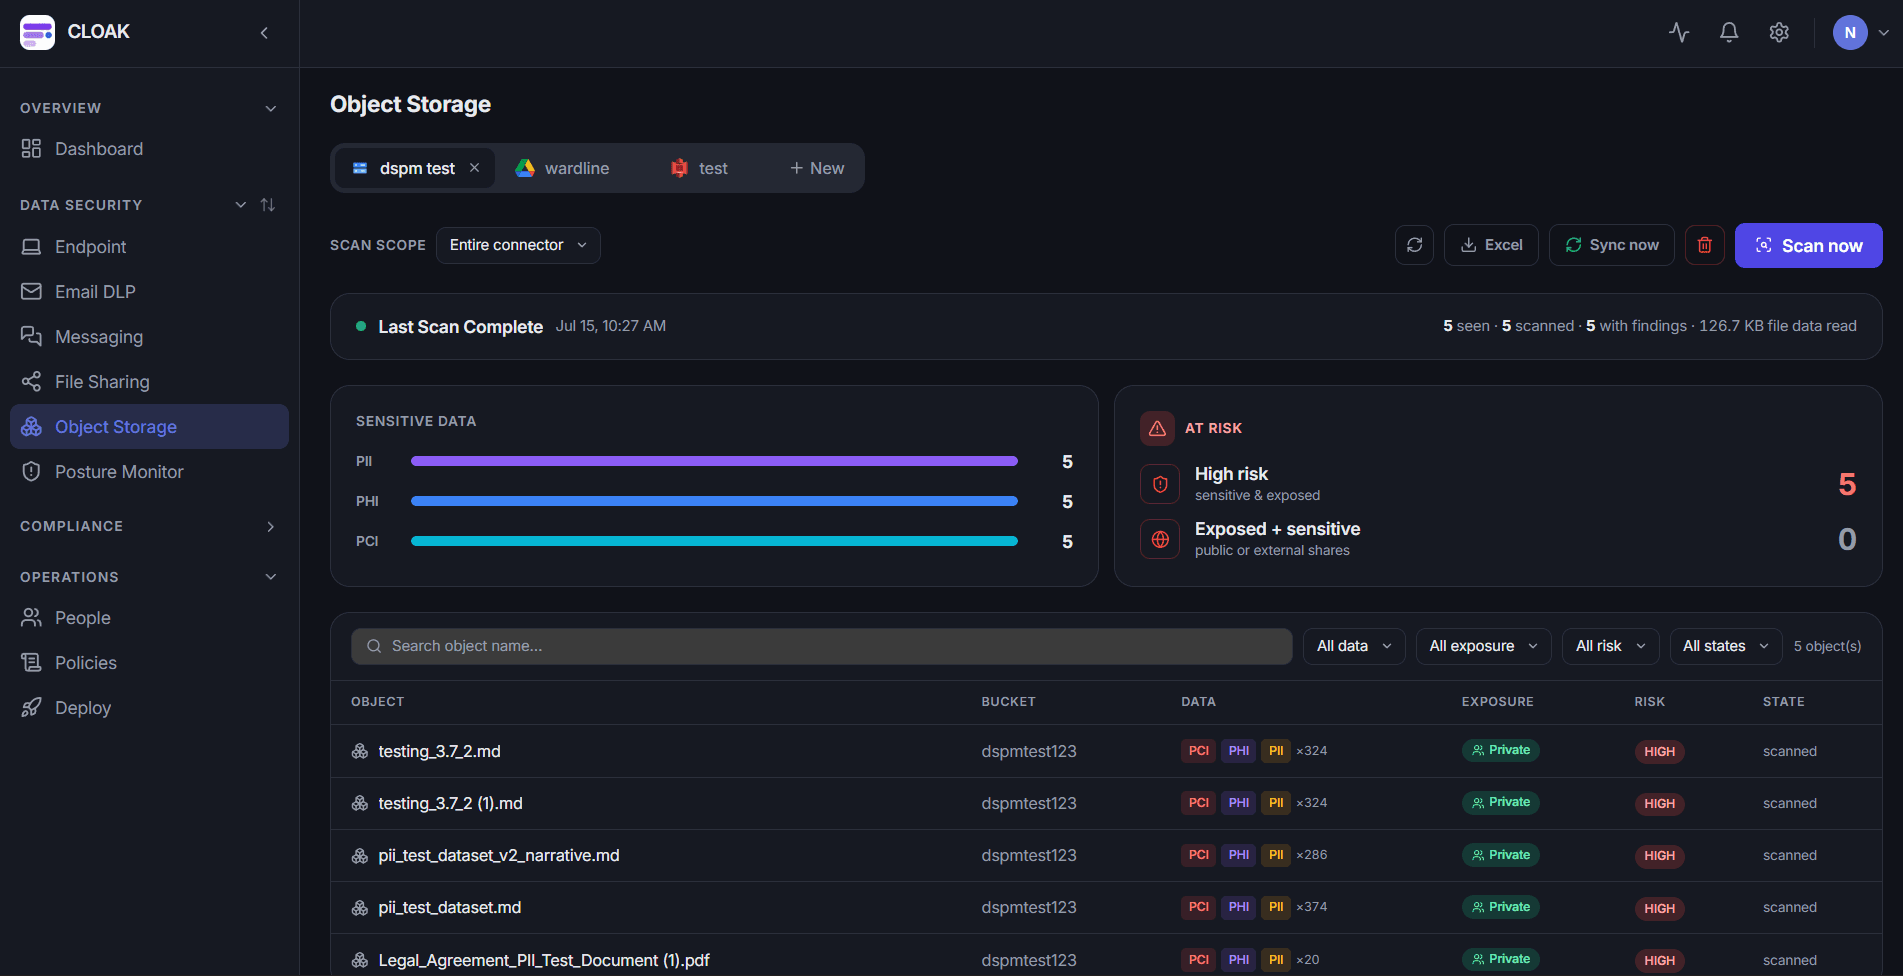The width and height of the screenshot is (1903, 976).
Task: Expand the Compliance section
Action: click(270, 526)
